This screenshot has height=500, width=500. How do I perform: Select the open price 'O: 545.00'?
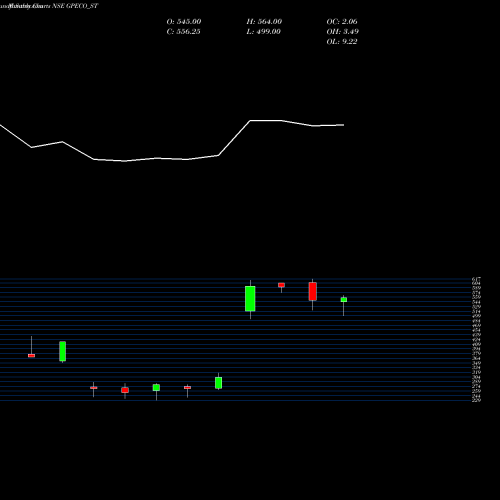pyautogui.click(x=184, y=21)
